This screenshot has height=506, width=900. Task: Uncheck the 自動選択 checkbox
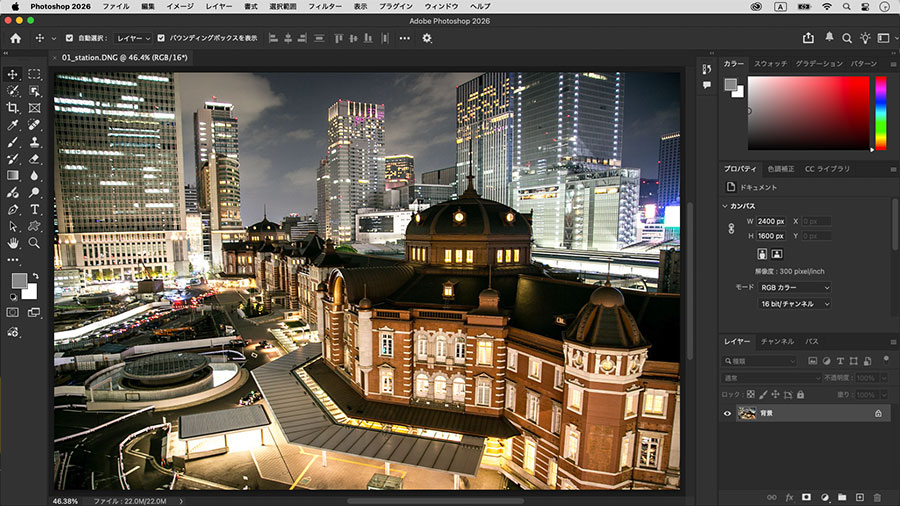pyautogui.click(x=69, y=38)
